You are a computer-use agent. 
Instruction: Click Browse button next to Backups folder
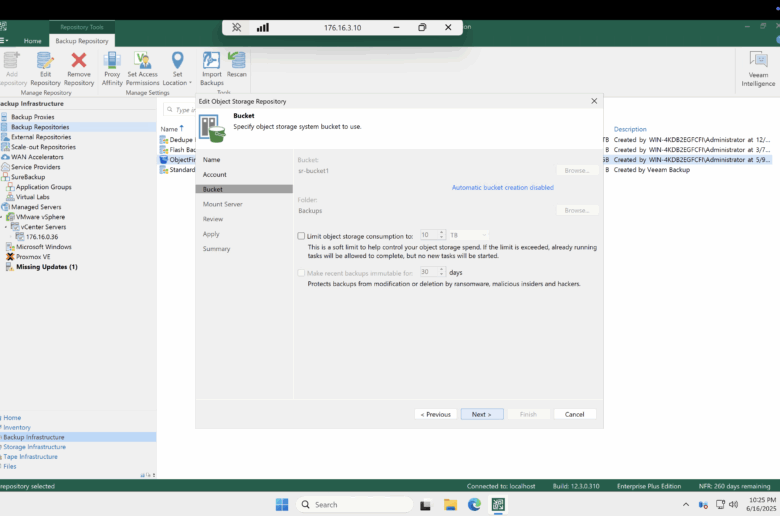pos(577,210)
